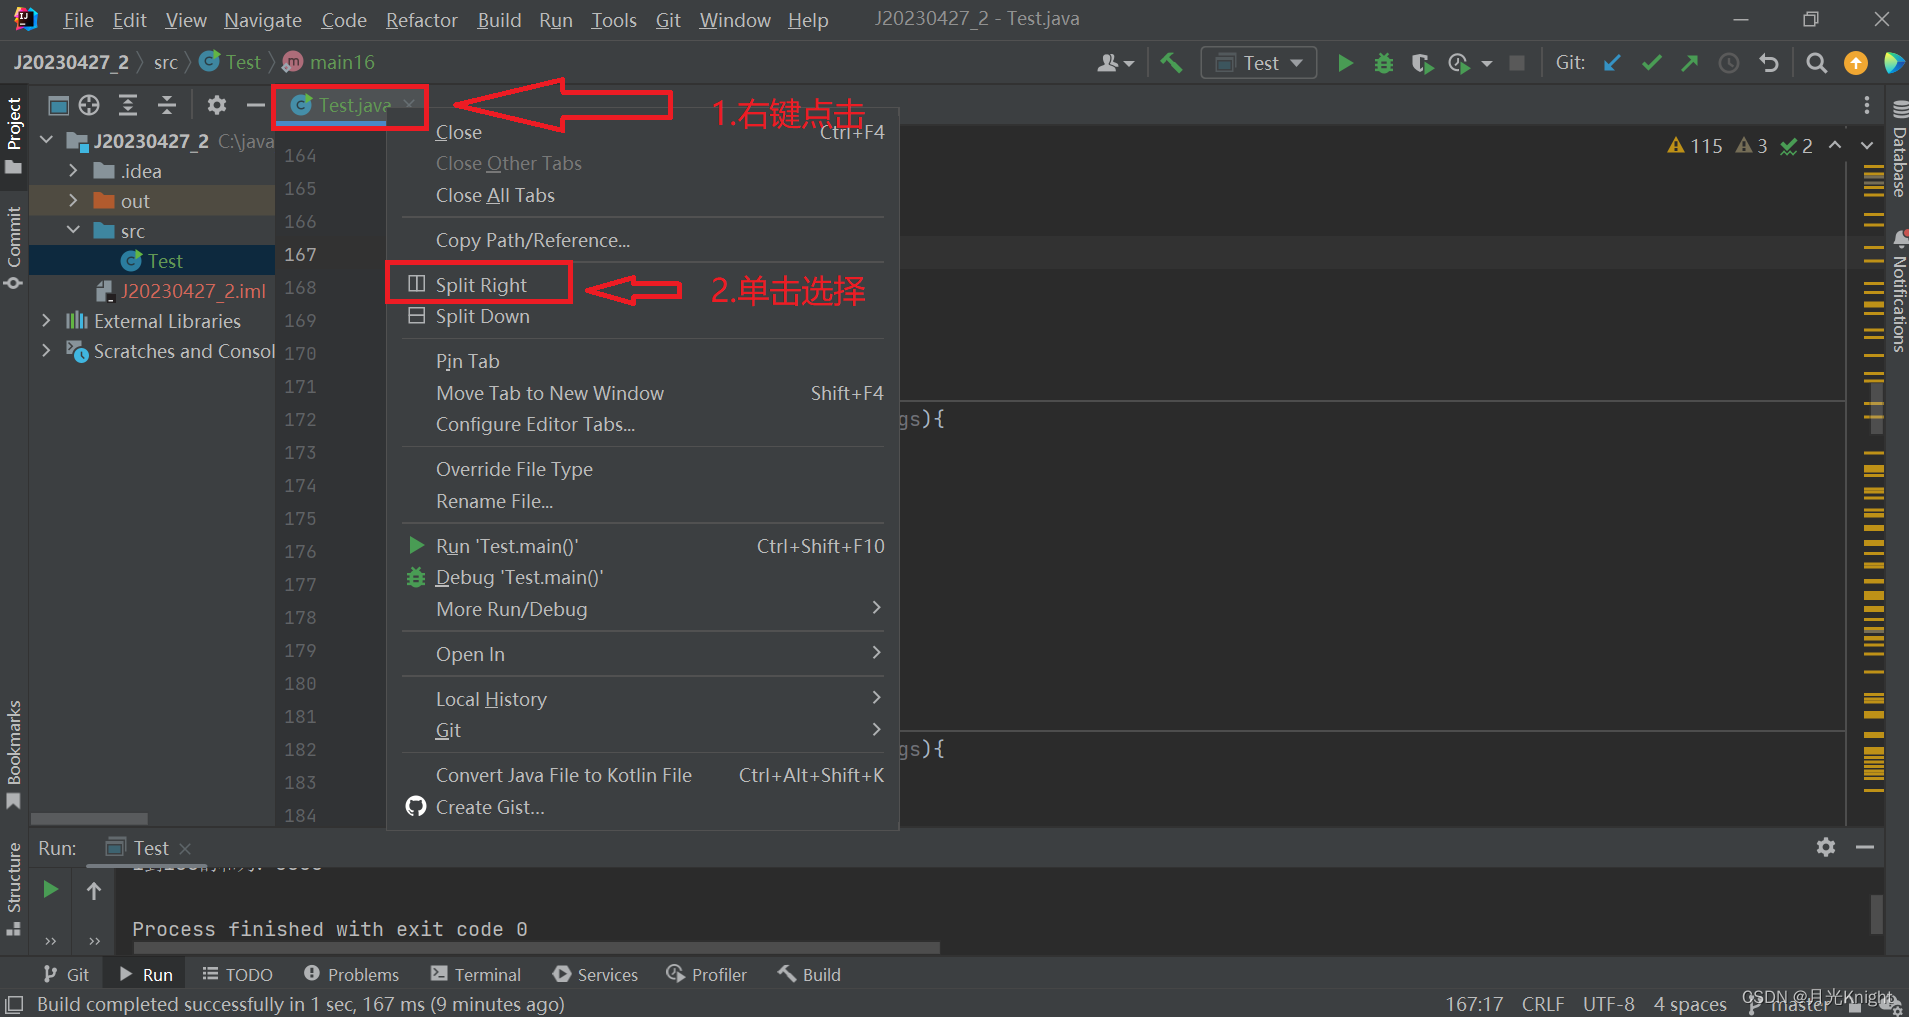Click the up arrow in Run panel
Image resolution: width=1909 pixels, height=1017 pixels.
94,890
